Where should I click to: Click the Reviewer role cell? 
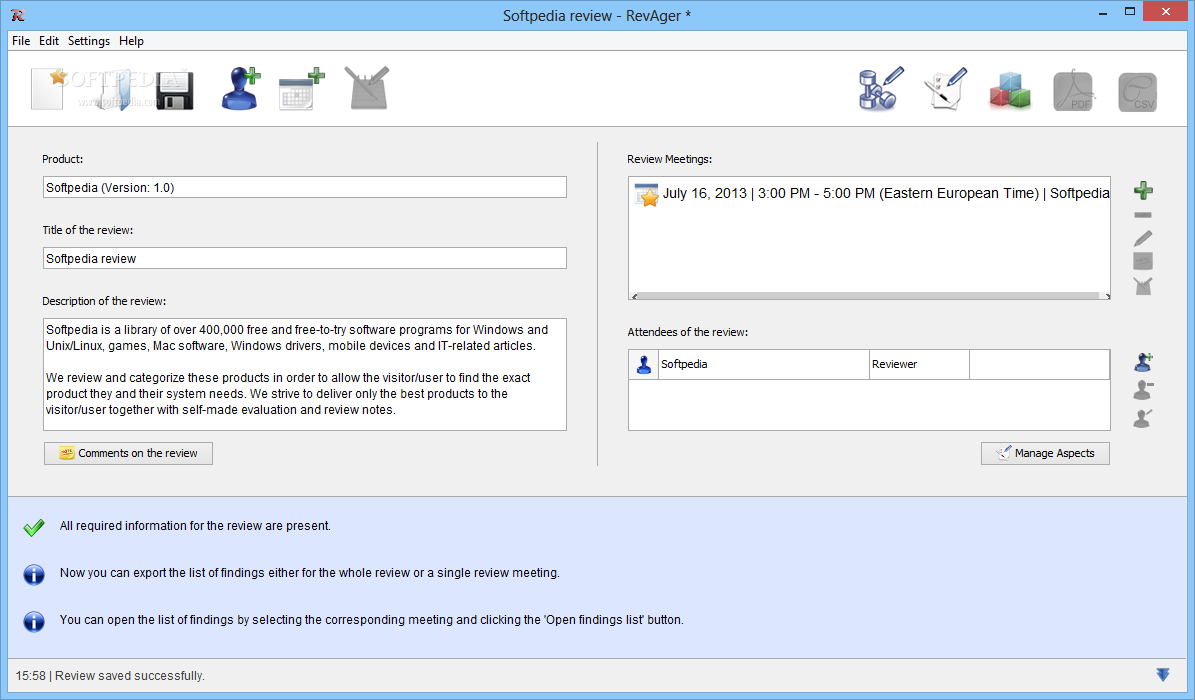tap(919, 364)
